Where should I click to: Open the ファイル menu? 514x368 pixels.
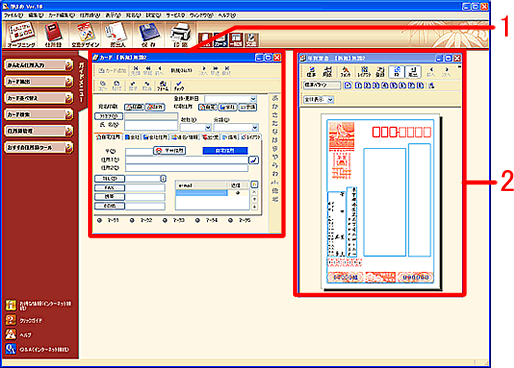click(13, 15)
